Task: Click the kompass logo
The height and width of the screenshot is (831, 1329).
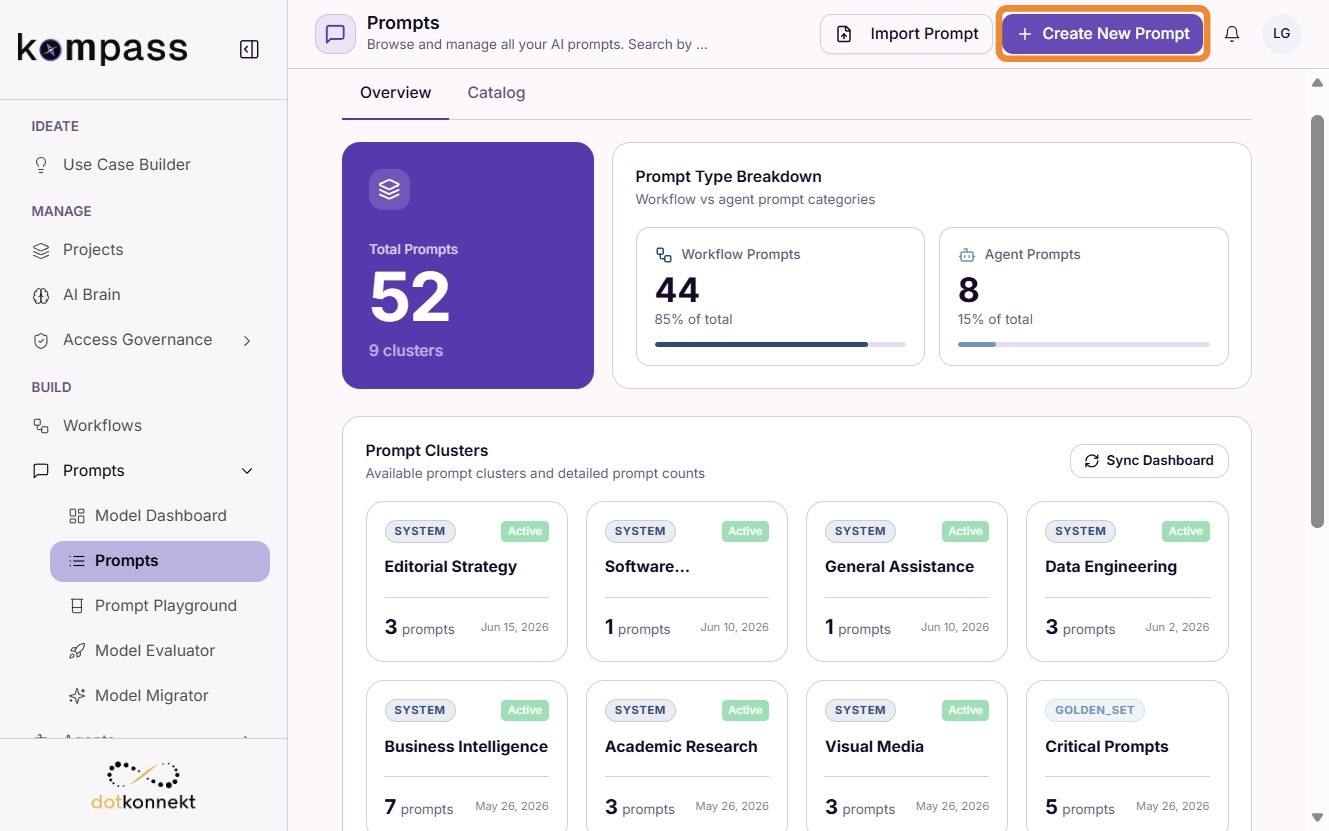Action: coord(103,48)
